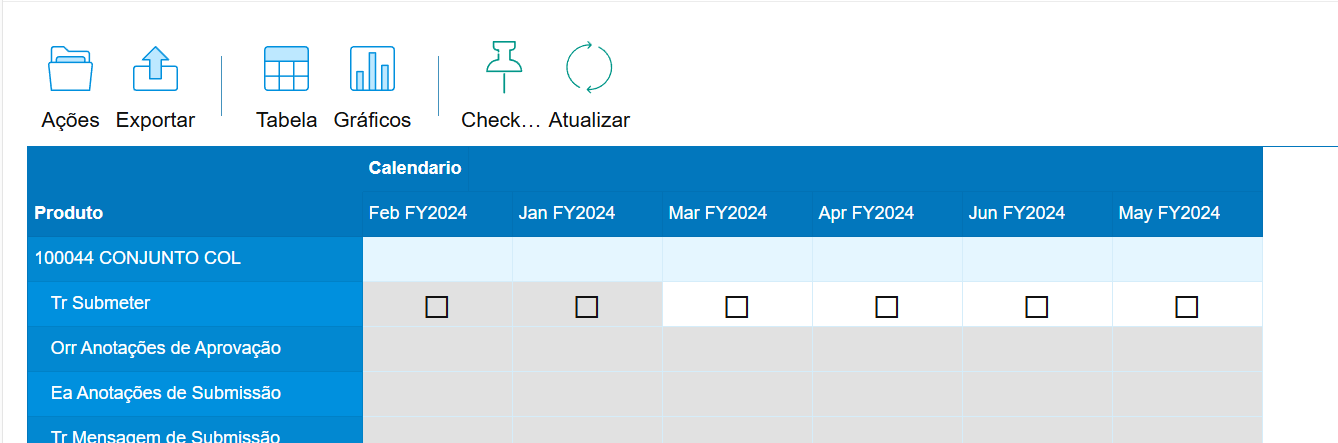1338x443 pixels.
Task: Tick Tr Submeter checkbox for Jan FY2024
Action: point(587,307)
